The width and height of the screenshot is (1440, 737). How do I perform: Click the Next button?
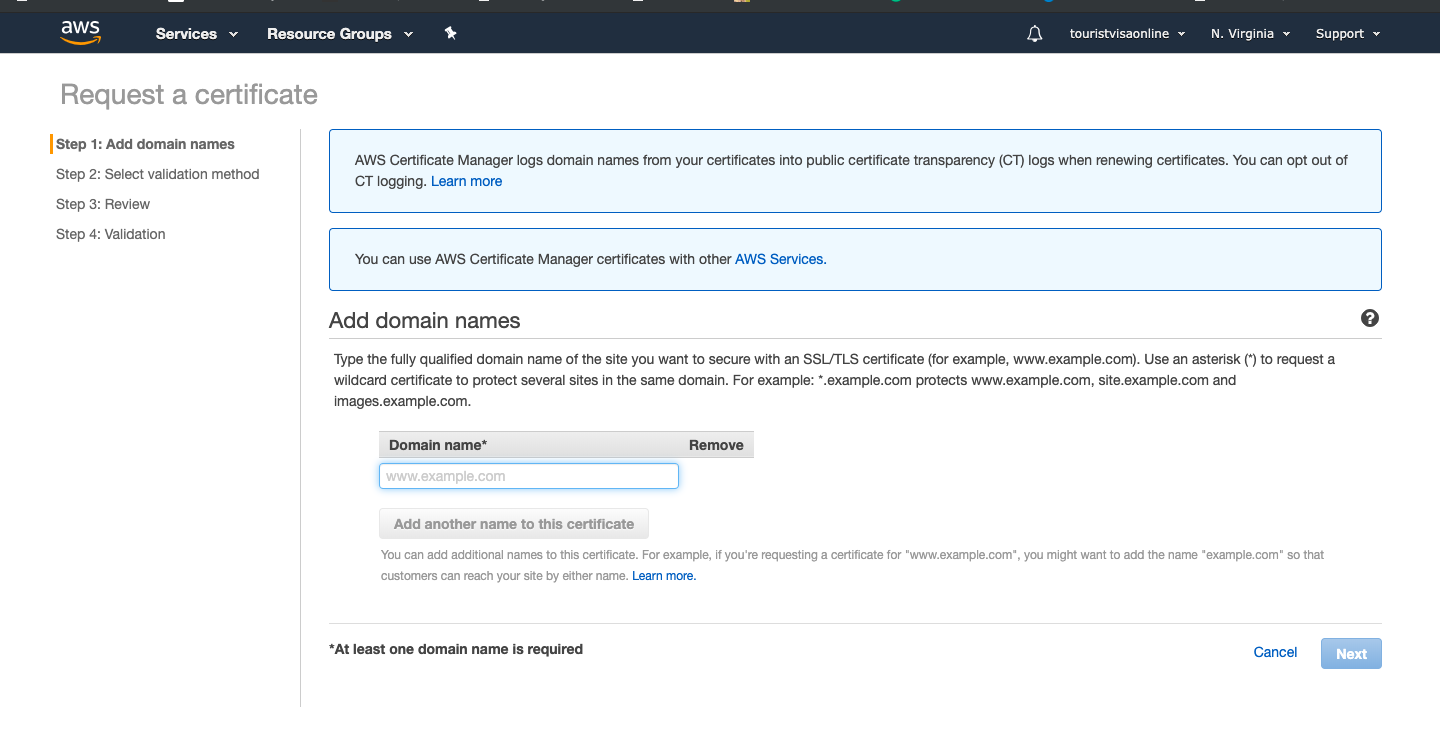coord(1351,654)
